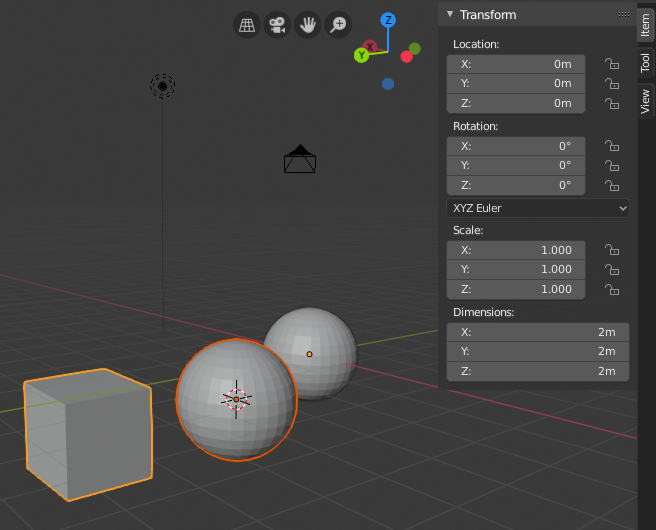Click the zoom view magnifier icon
Viewport: 656px width, 530px height.
[x=338, y=25]
